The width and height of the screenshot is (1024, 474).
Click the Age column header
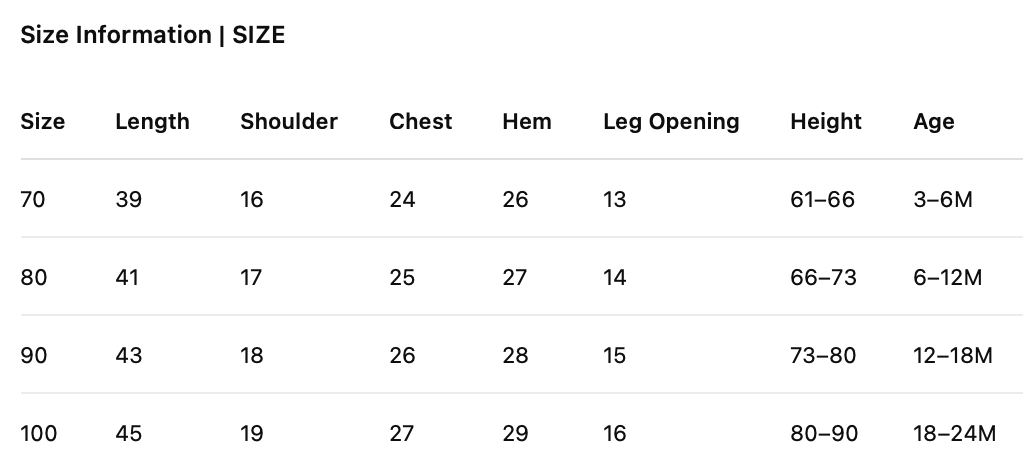pos(933,122)
